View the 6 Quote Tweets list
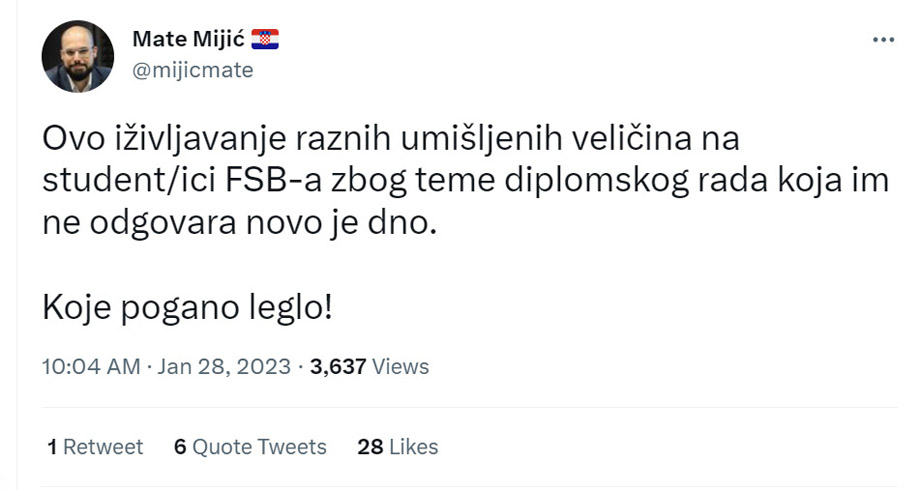The image size is (920, 490). tap(250, 446)
